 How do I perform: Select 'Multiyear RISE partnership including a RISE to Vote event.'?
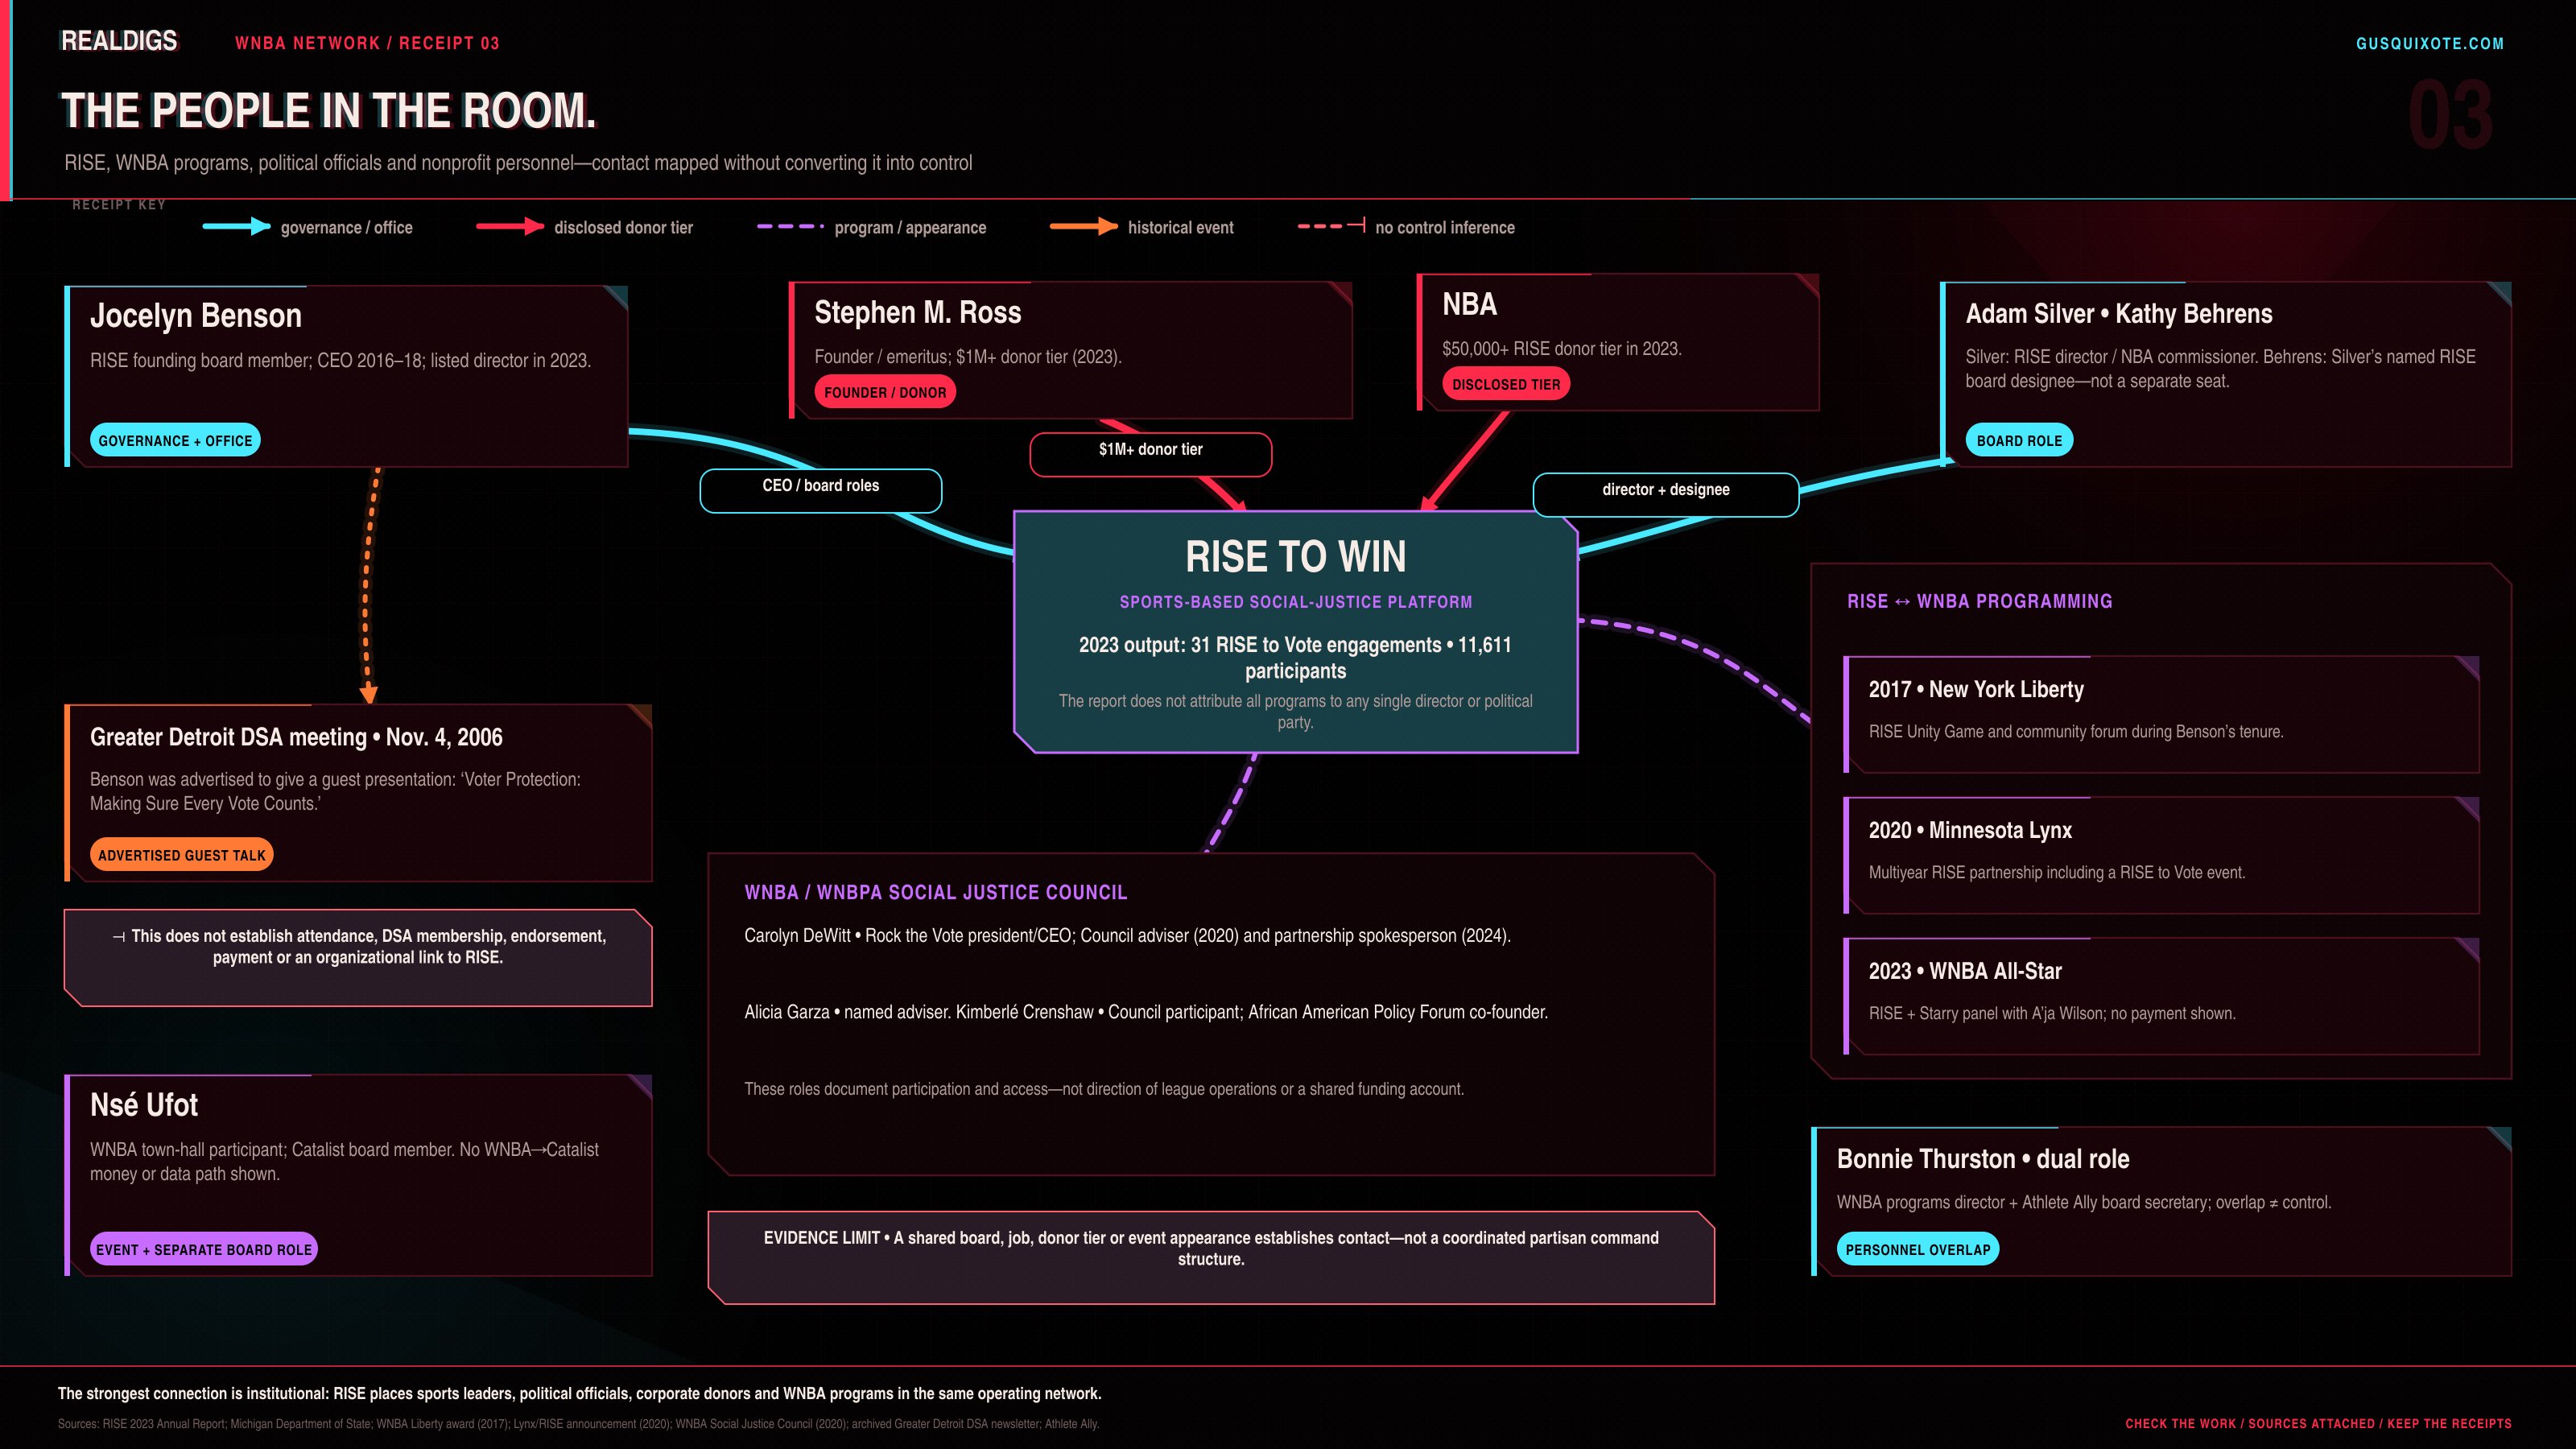click(2057, 873)
